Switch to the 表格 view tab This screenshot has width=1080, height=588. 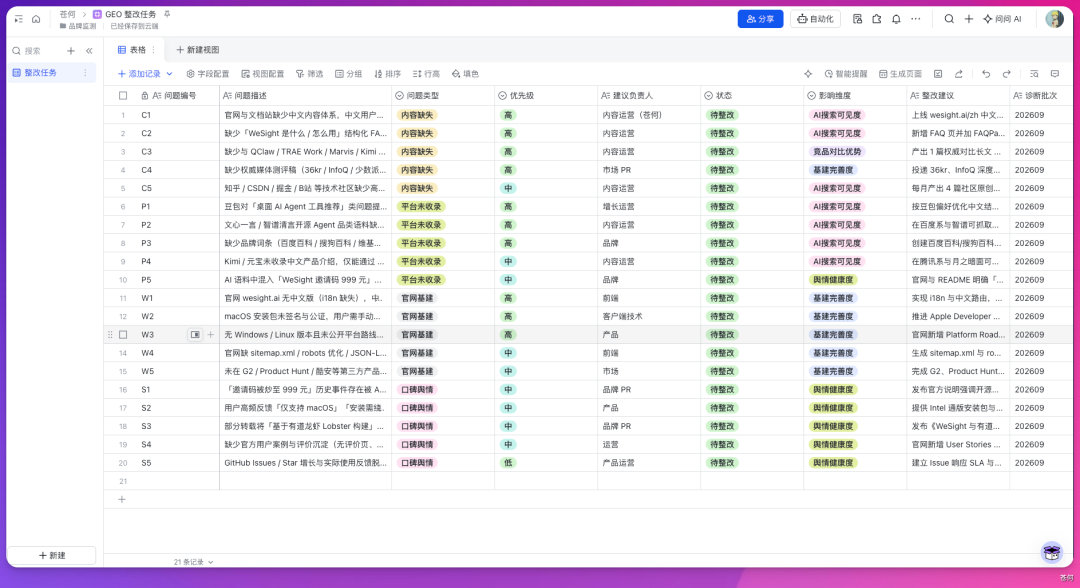tap(132, 50)
